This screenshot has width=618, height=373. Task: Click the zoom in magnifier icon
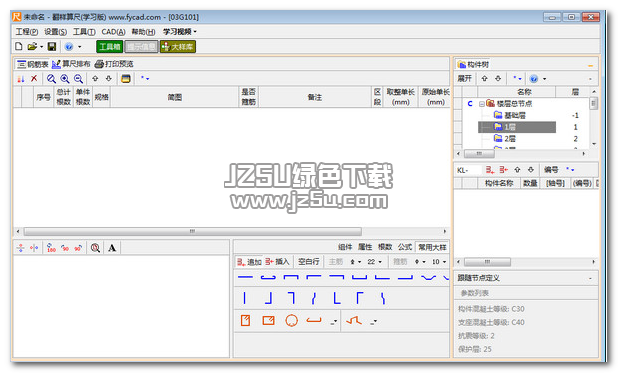[65, 79]
